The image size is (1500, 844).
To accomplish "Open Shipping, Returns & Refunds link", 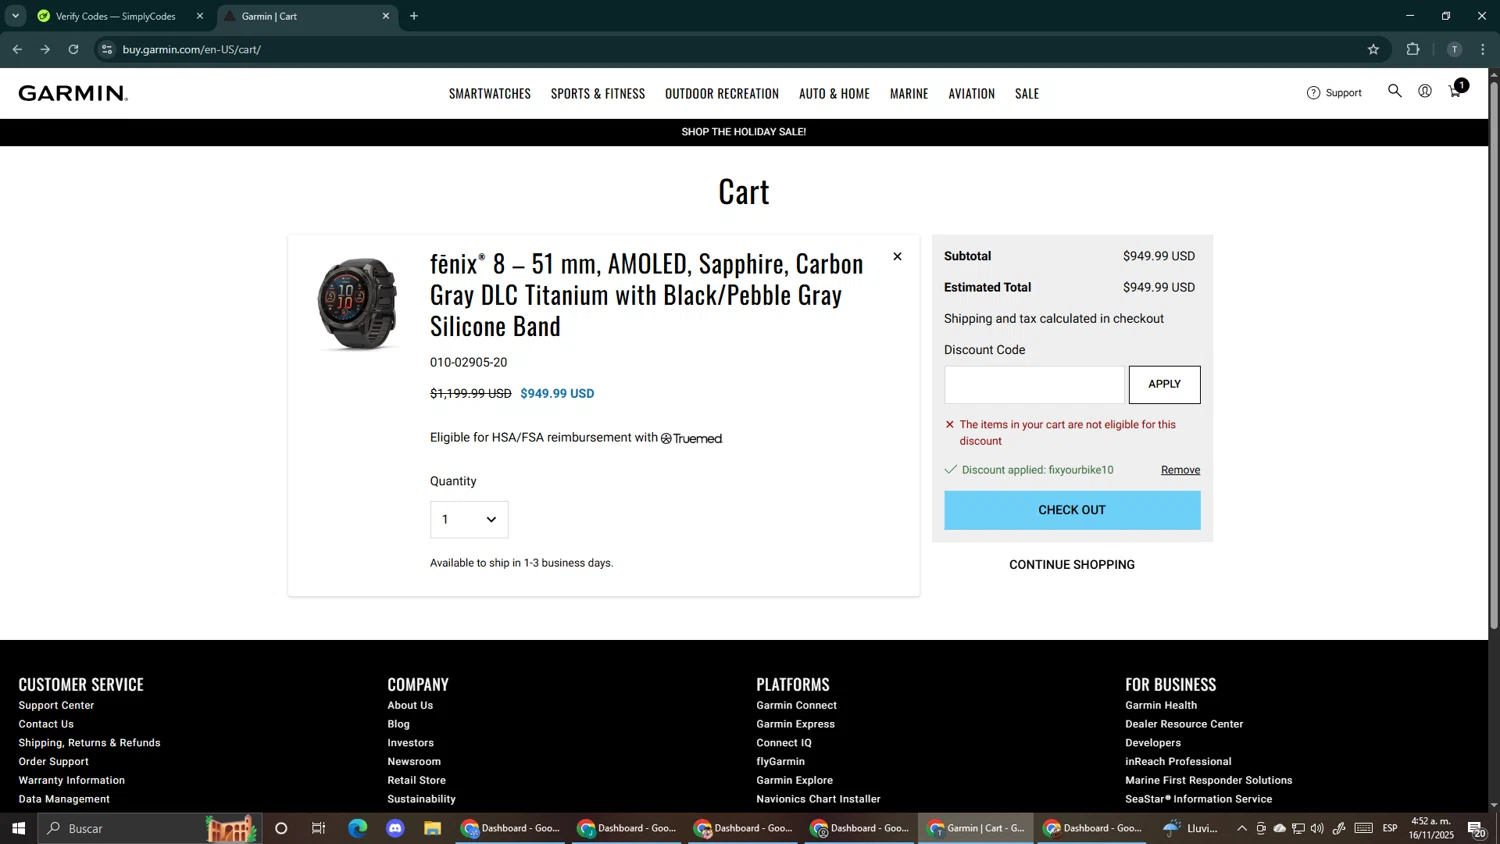I will pyautogui.click(x=89, y=743).
